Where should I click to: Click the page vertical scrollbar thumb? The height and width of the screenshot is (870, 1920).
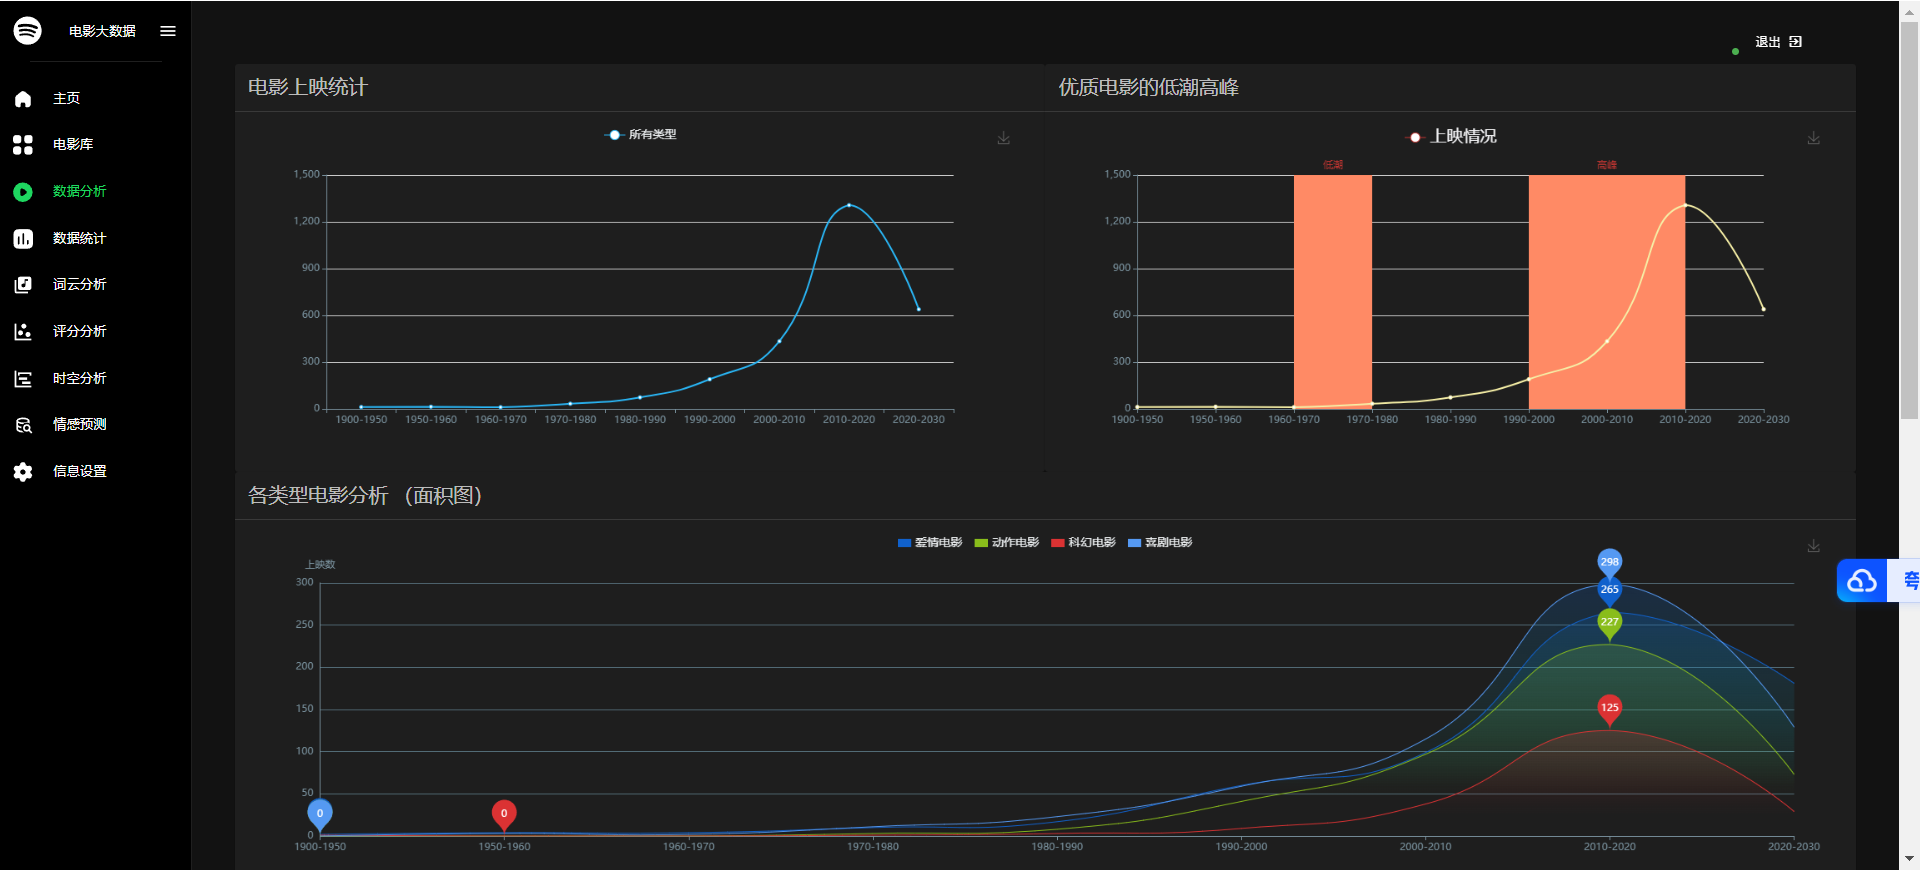point(1909,220)
